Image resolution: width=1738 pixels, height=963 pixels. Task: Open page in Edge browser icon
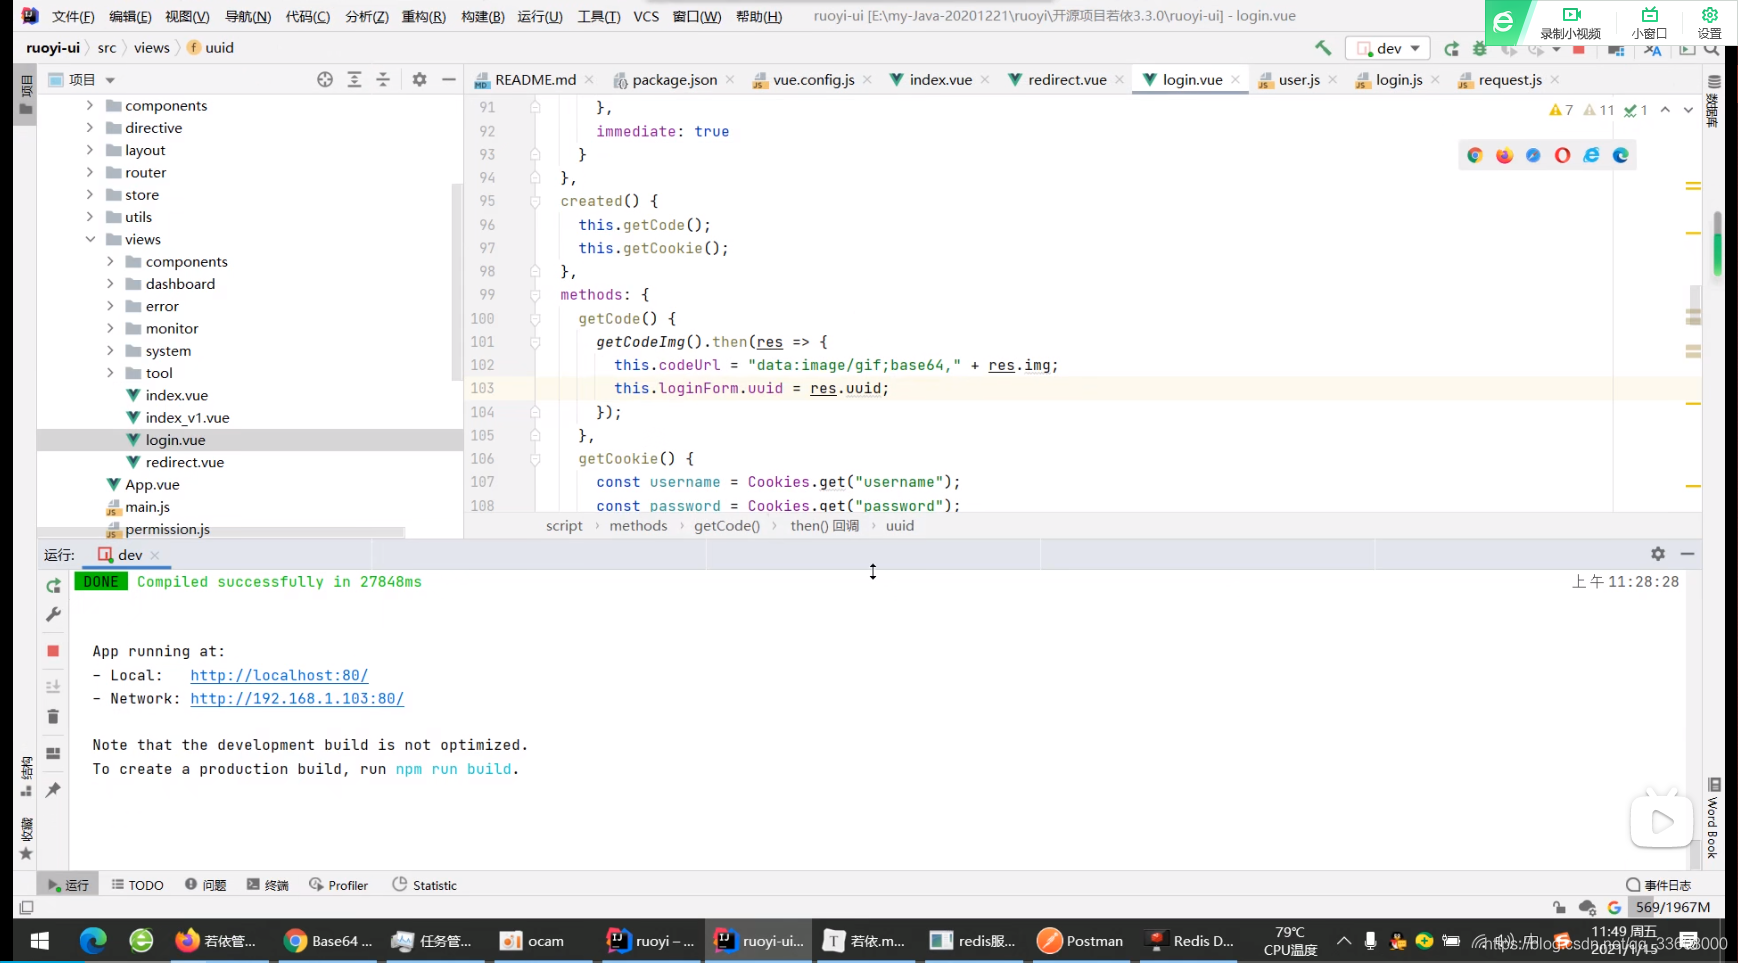pos(1620,155)
